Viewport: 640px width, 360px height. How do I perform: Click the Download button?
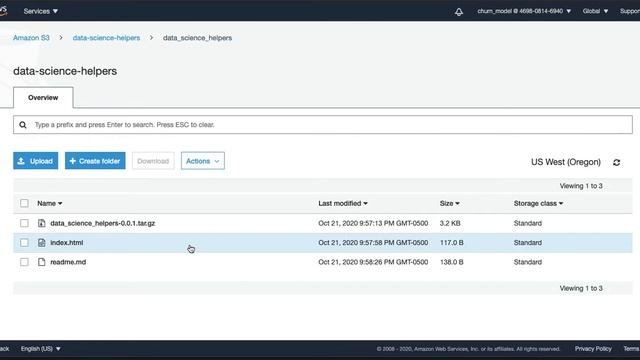coord(153,161)
